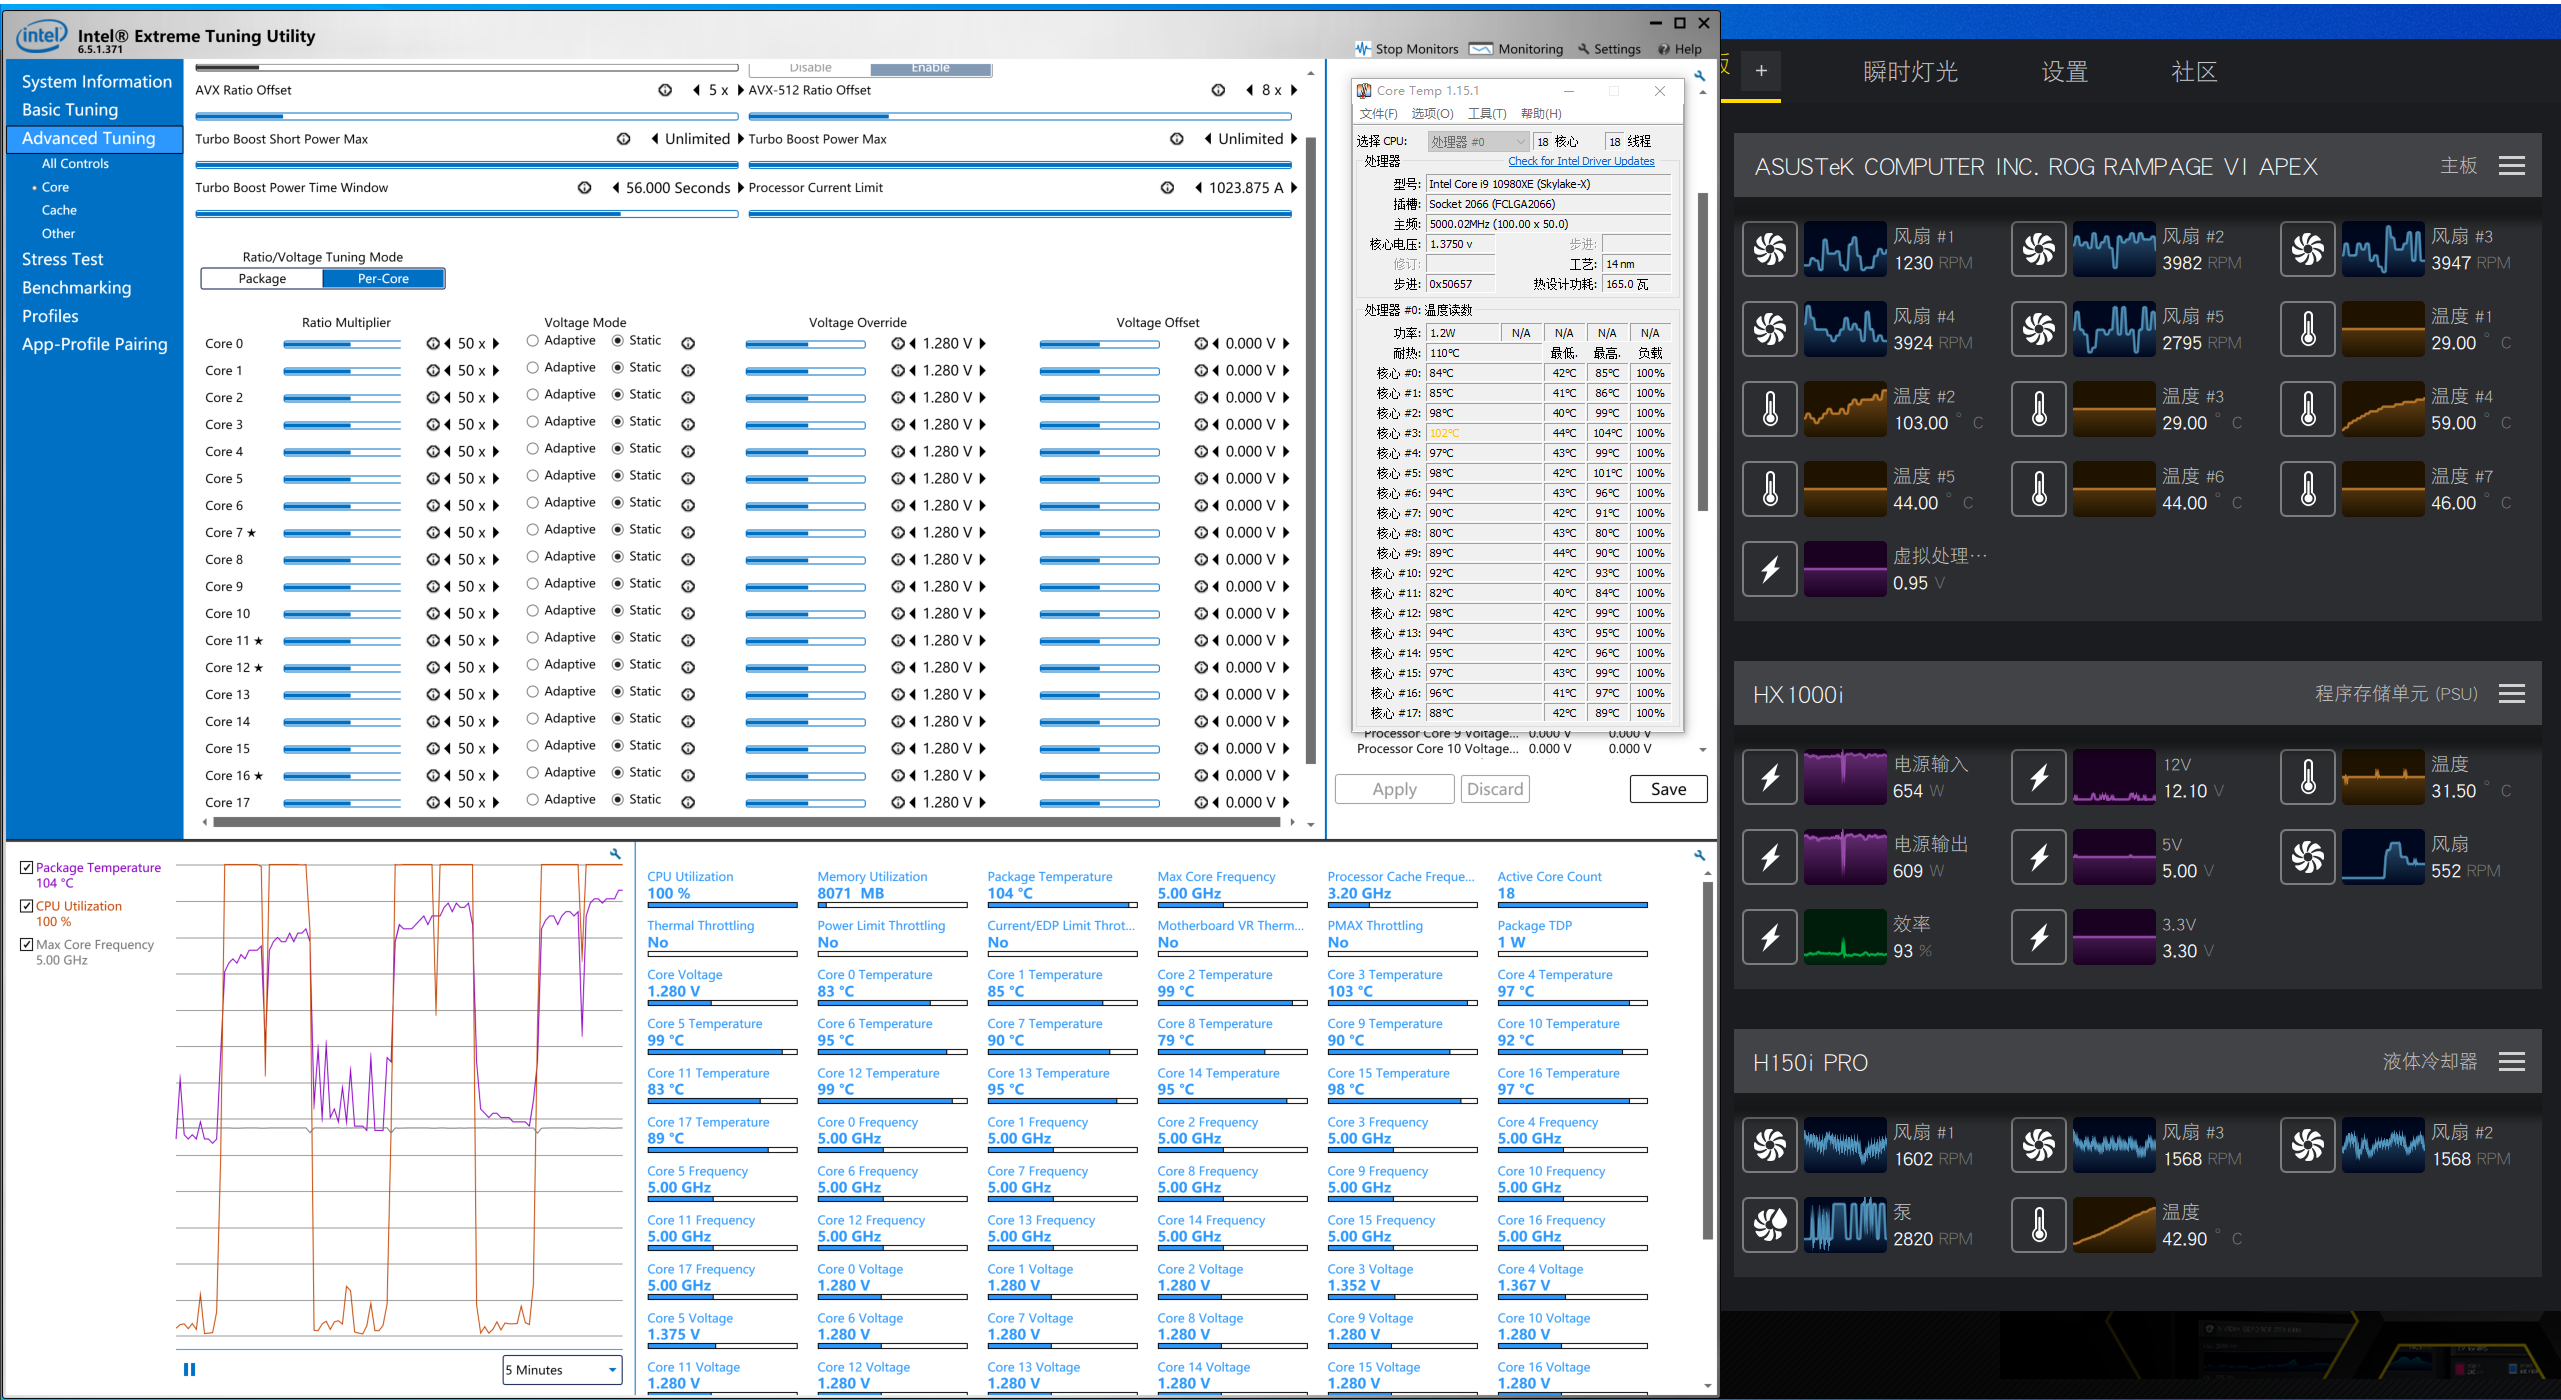This screenshot has width=2561, height=1400.
Task: Adjust Core 0 ratio multiplier slider
Action: click(342, 344)
